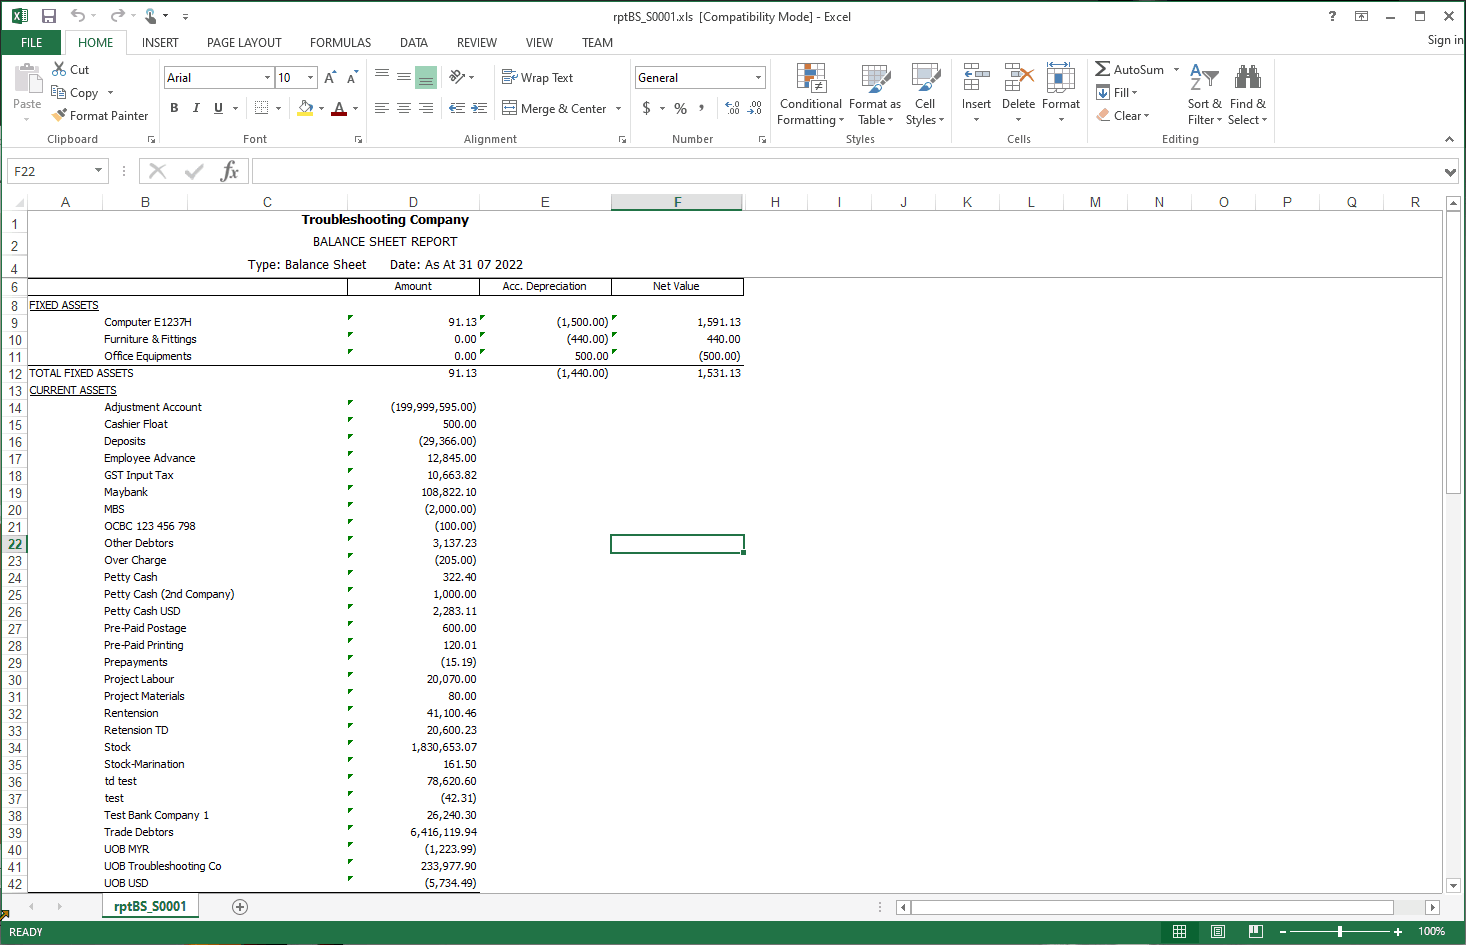Open Conditional Formatting options
The height and width of the screenshot is (945, 1466).
coord(810,94)
